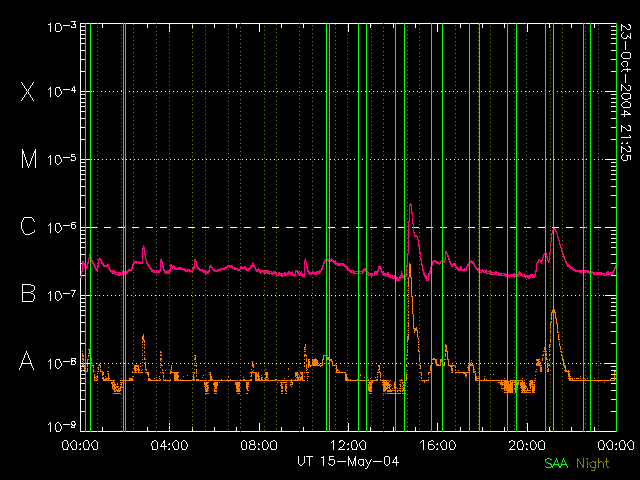Click the rightmost 00:00 time label
The height and width of the screenshot is (480, 640).
(616, 445)
